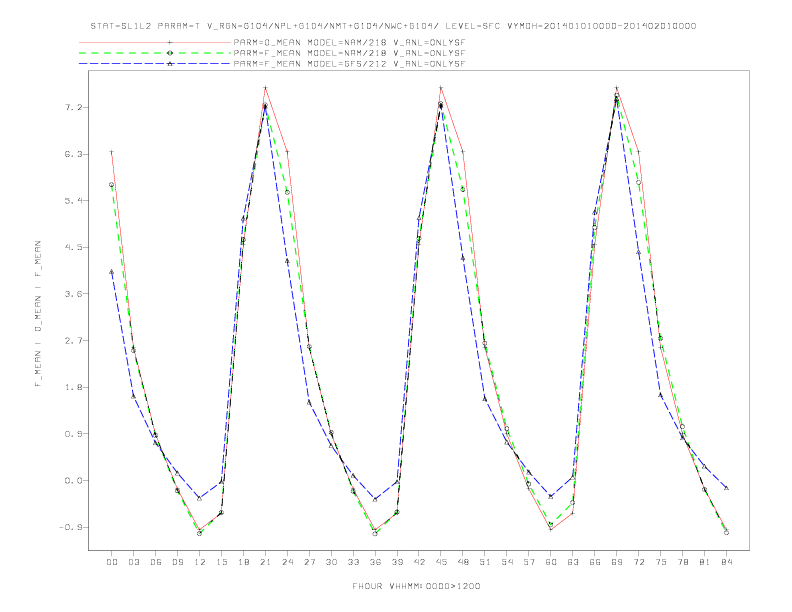Click the 06 forecast hour tick label
Screen dimensions: 792x612
click(x=156, y=562)
